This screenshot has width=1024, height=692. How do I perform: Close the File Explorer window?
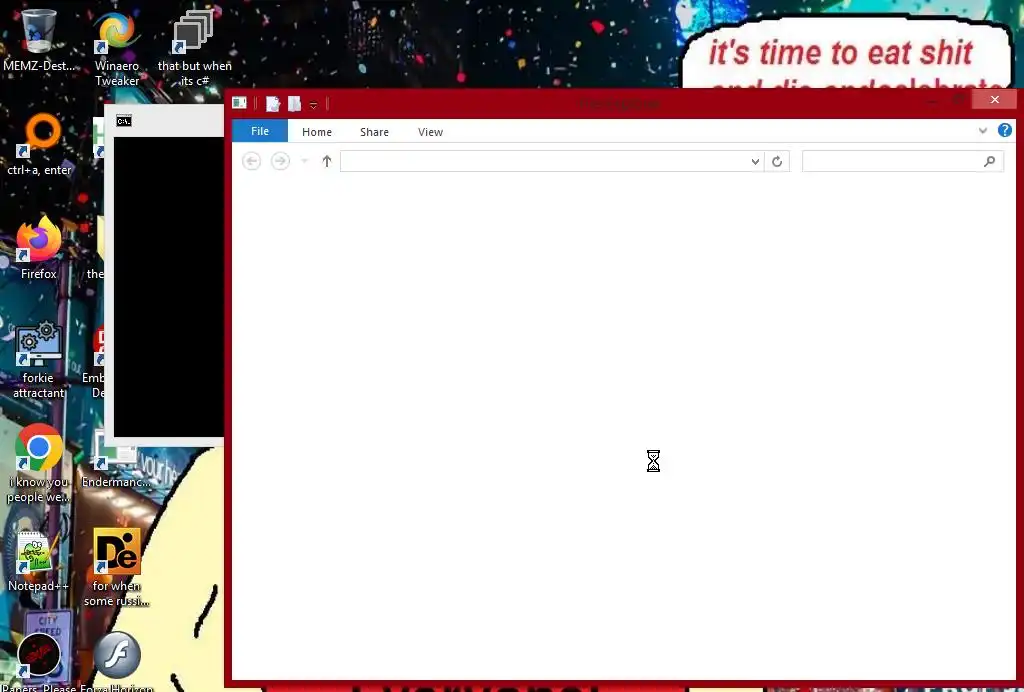[x=994, y=100]
